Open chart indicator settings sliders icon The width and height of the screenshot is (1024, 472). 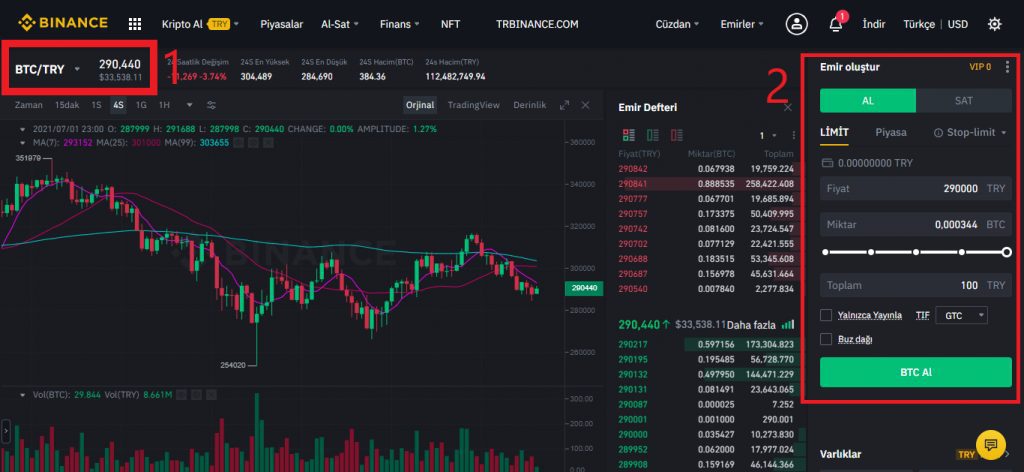click(211, 105)
